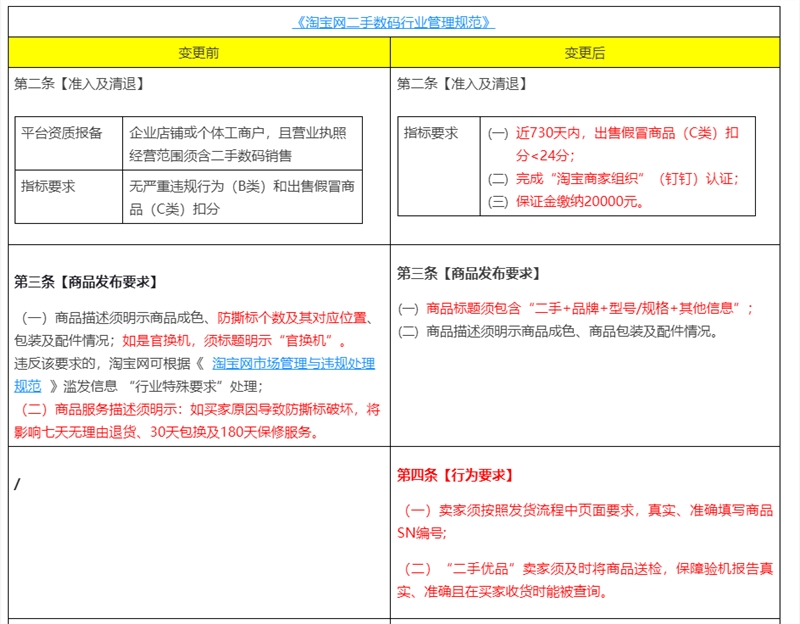Select 第二条【准入及清退】 heading in 变更后 column
Screen dimensions: 800x624
tap(462, 84)
